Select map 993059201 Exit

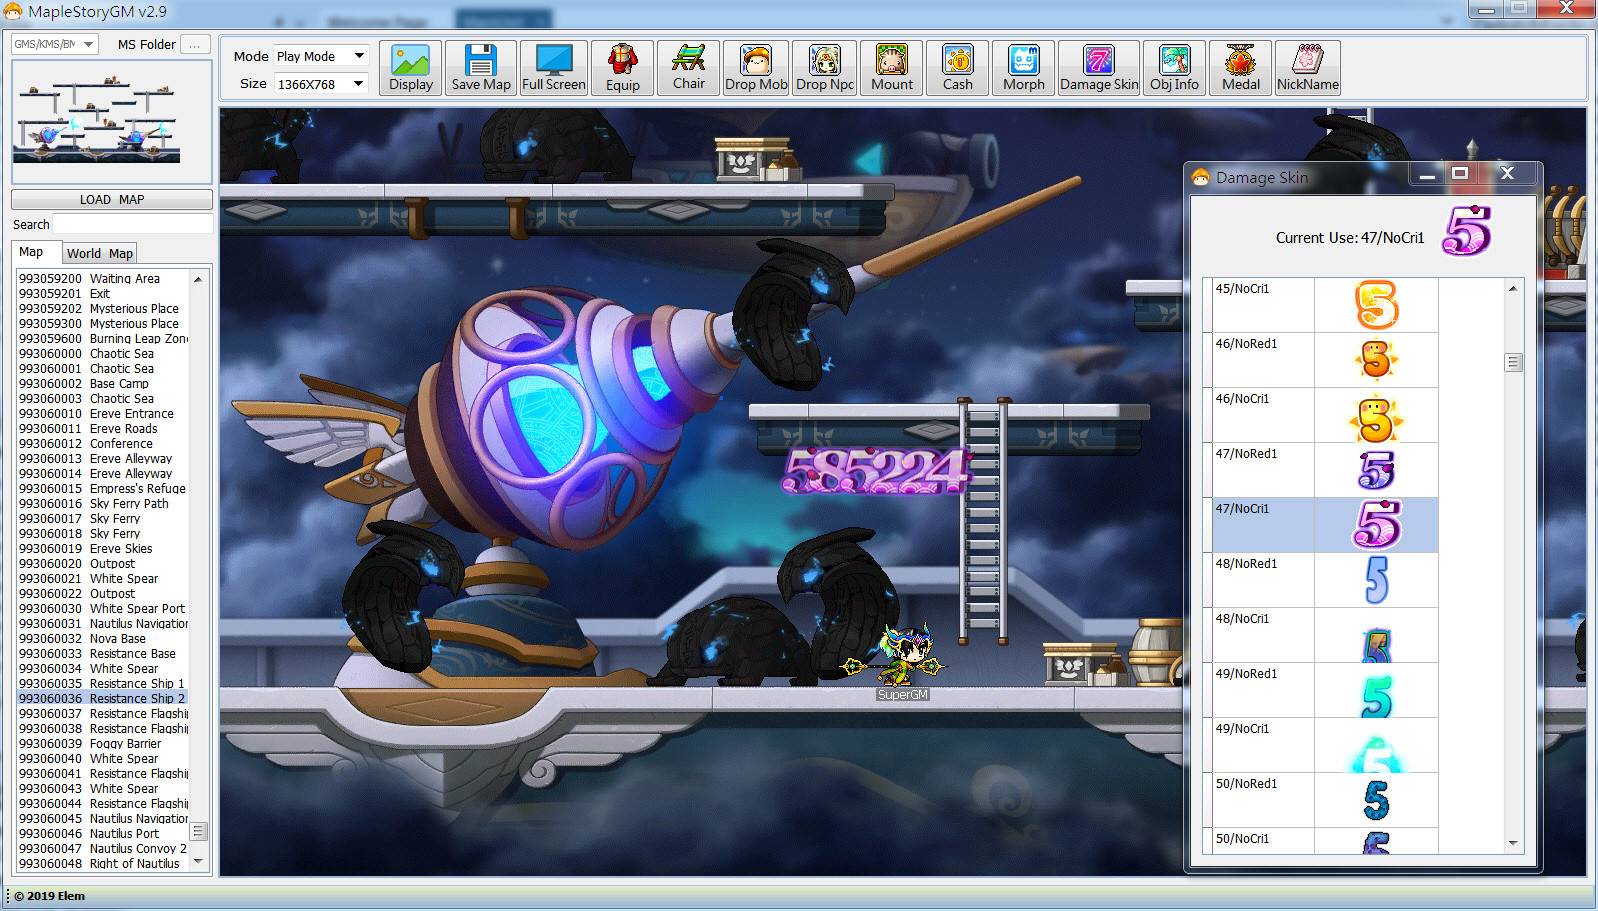click(x=102, y=293)
